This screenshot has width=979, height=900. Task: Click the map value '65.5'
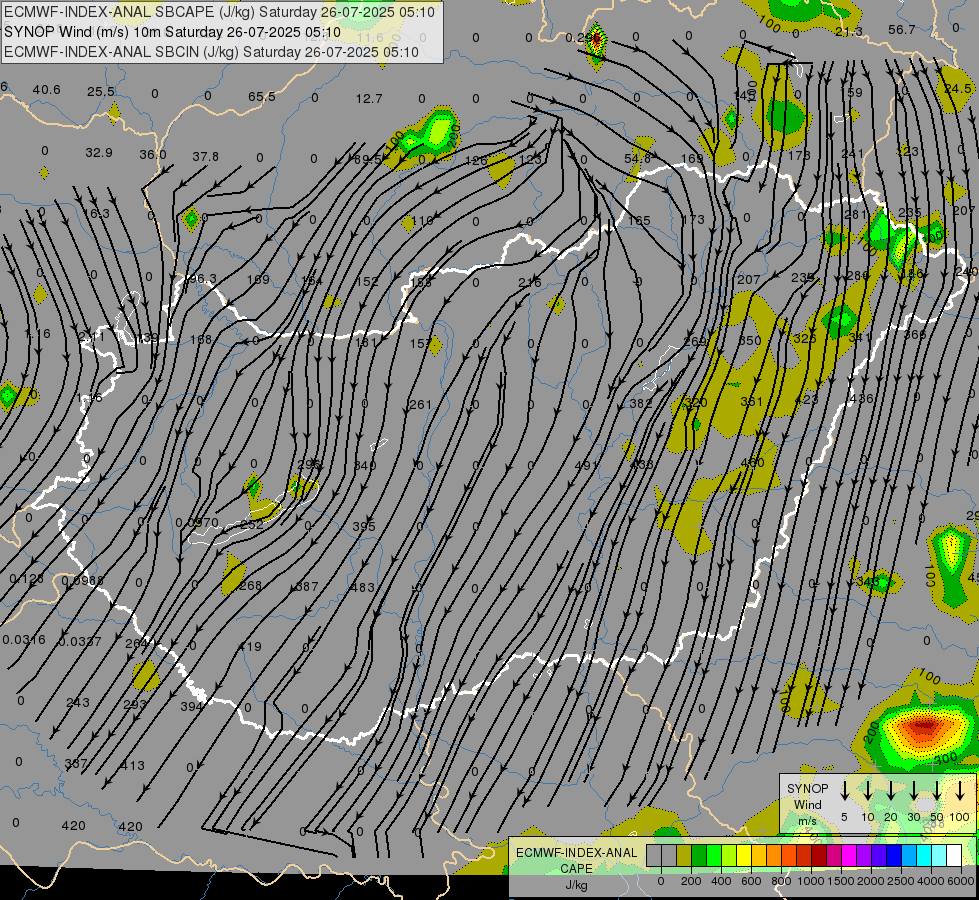pyautogui.click(x=262, y=97)
